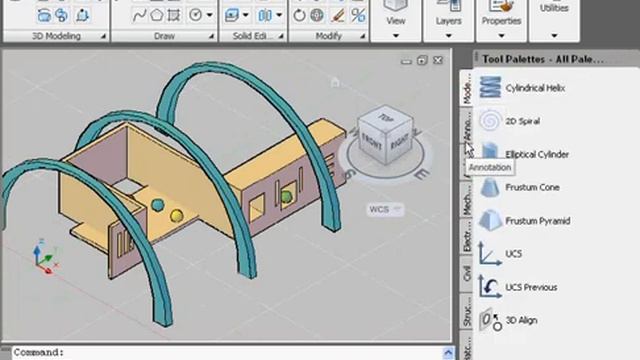This screenshot has height=360, width=640.
Task: Expand the Draw panel launcher arrow
Action: pos(211,36)
